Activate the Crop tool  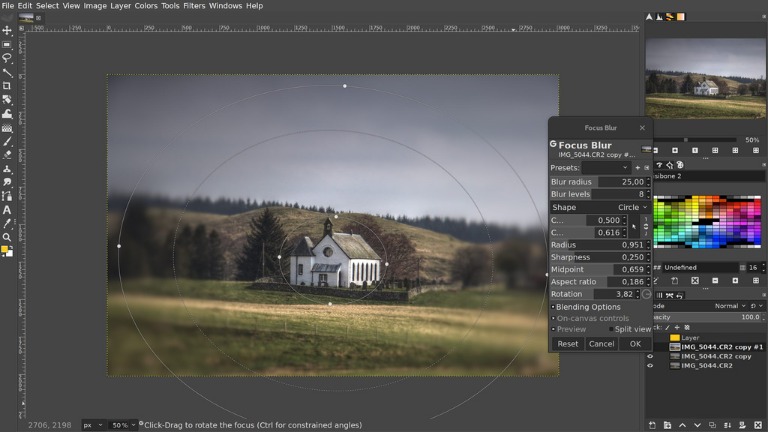(x=7, y=86)
